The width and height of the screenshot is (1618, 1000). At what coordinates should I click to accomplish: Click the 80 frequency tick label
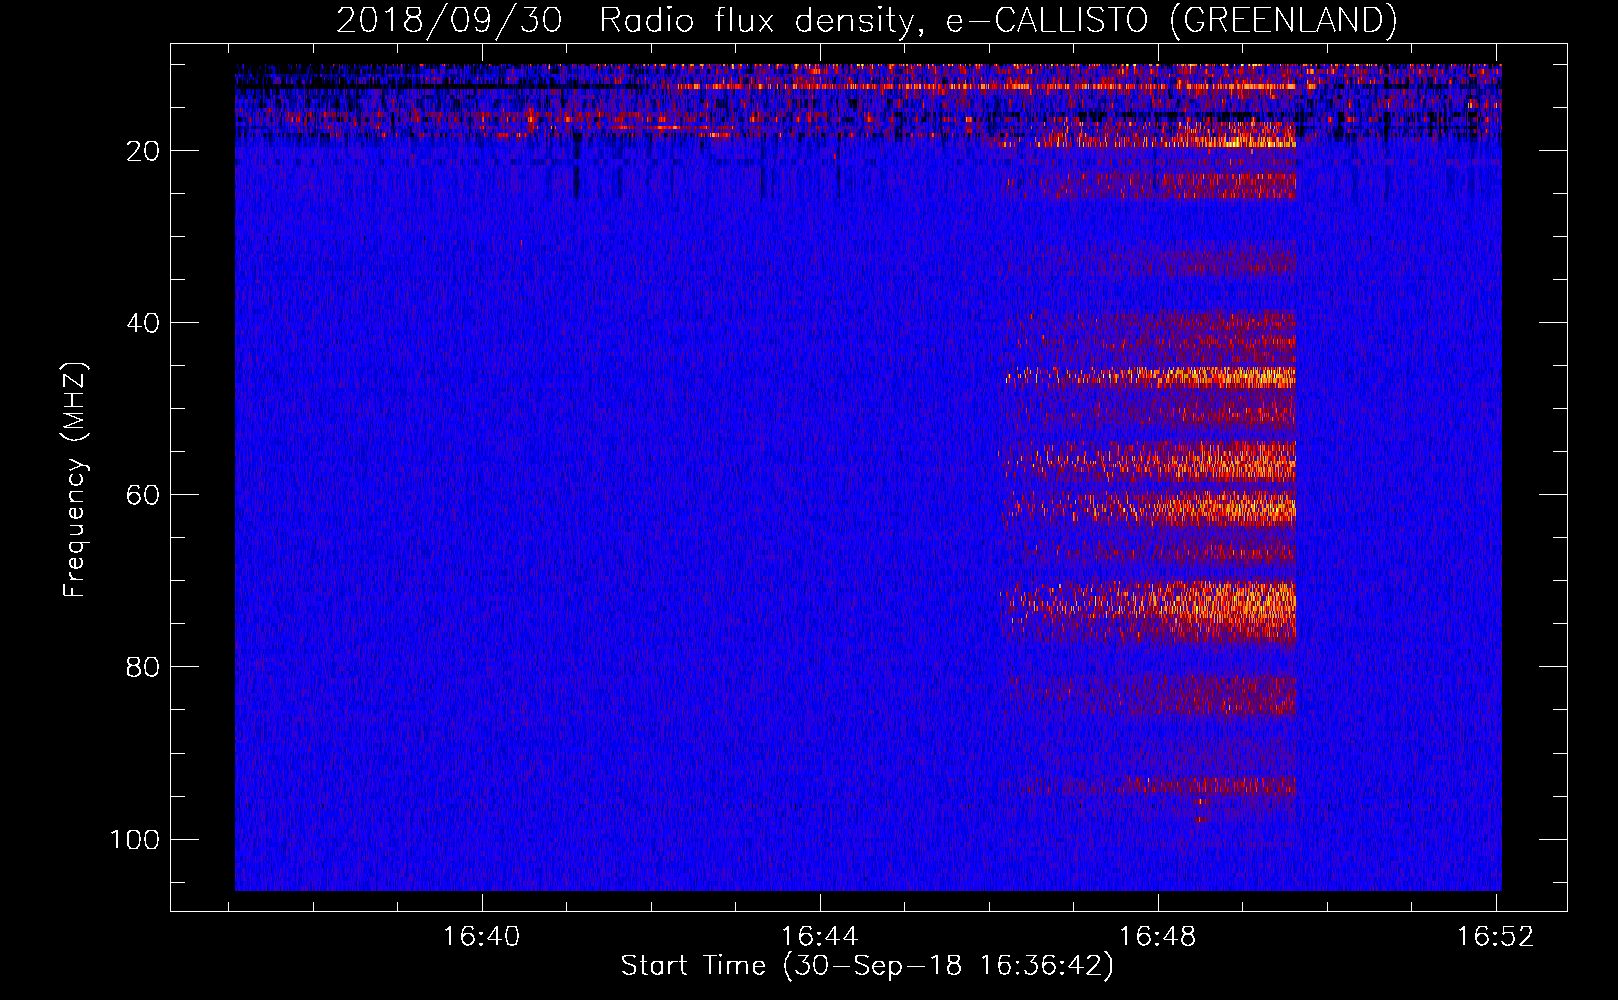pyautogui.click(x=142, y=667)
